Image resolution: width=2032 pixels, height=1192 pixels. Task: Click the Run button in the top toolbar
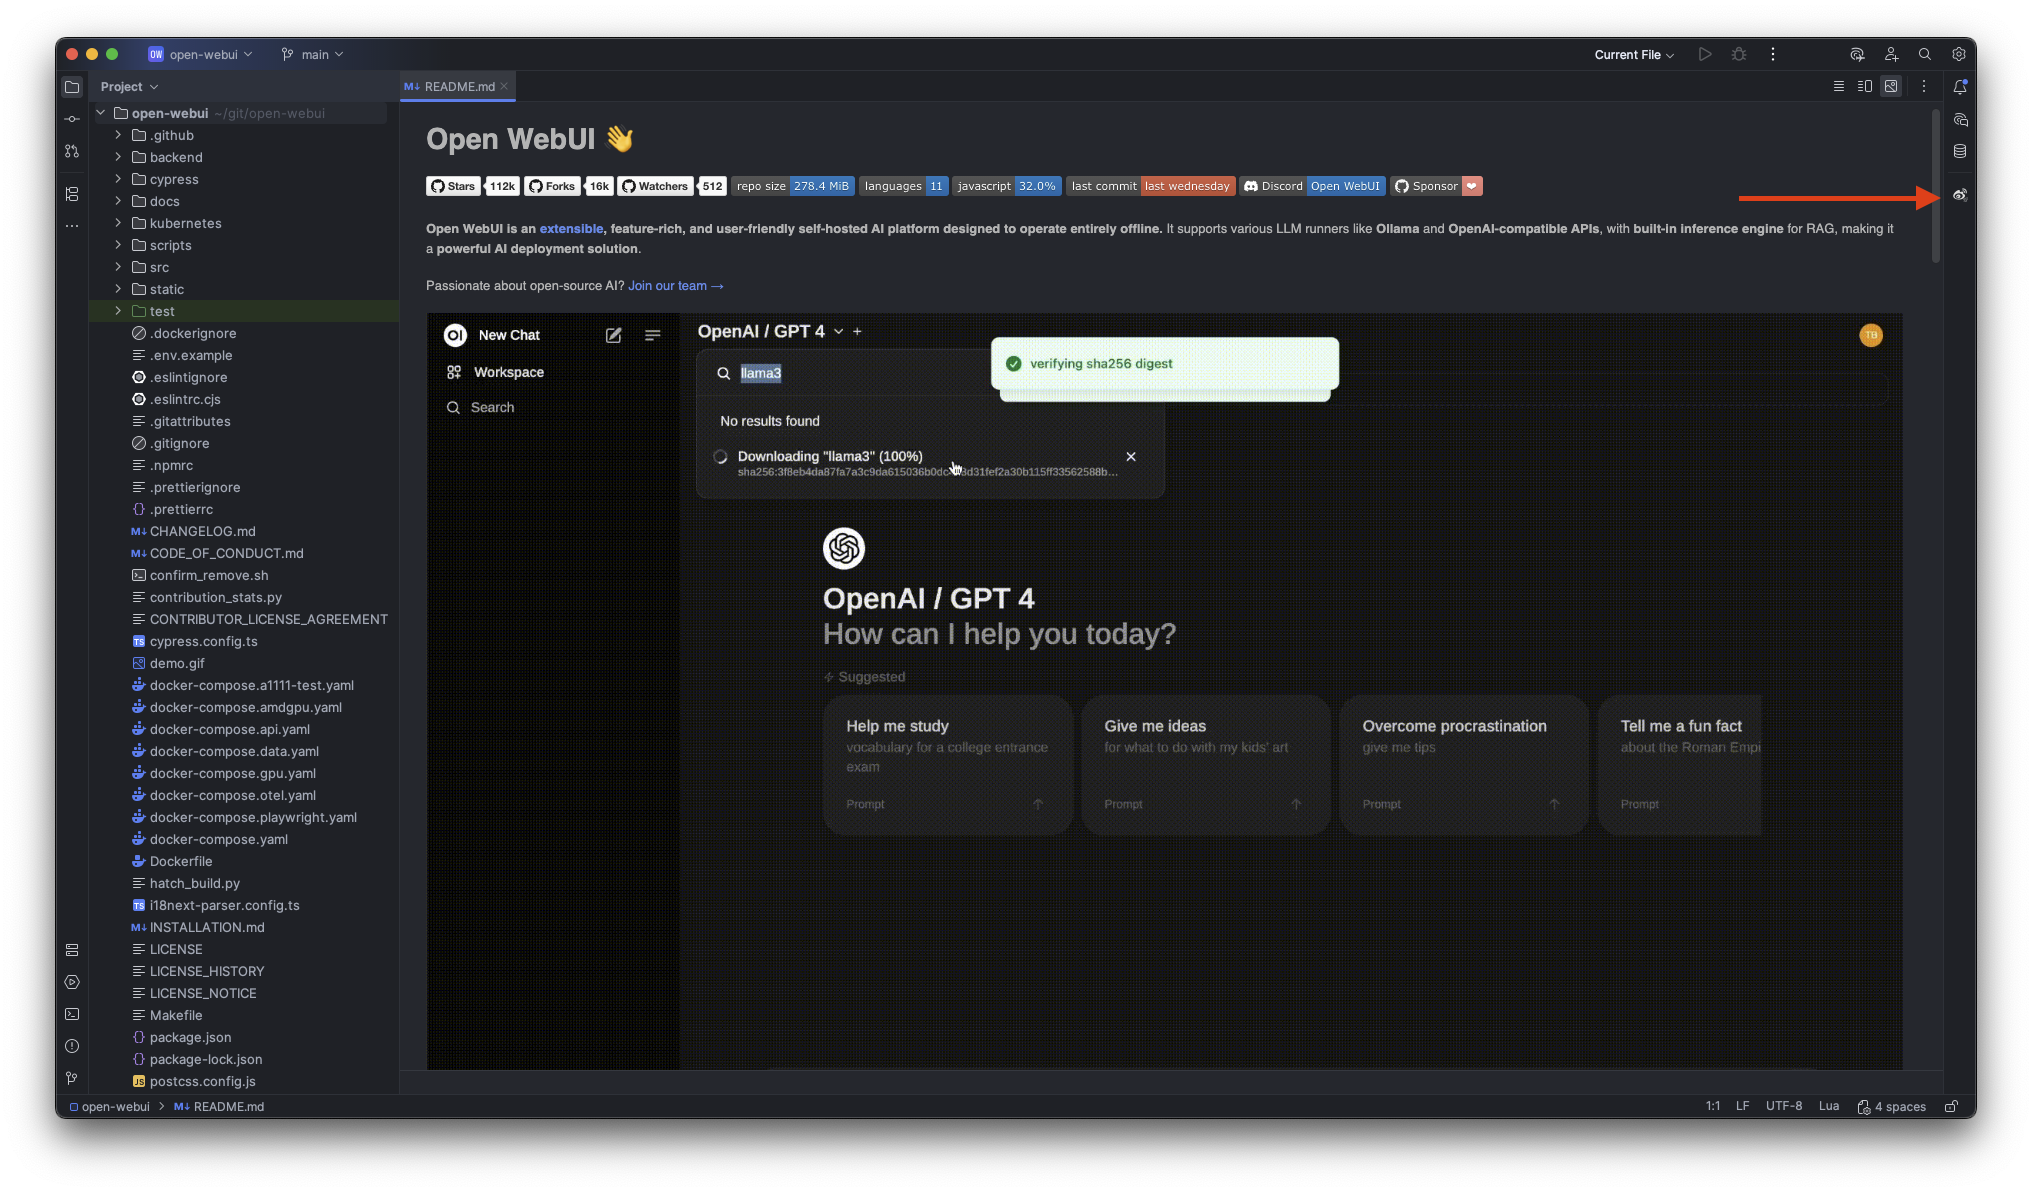(1705, 54)
